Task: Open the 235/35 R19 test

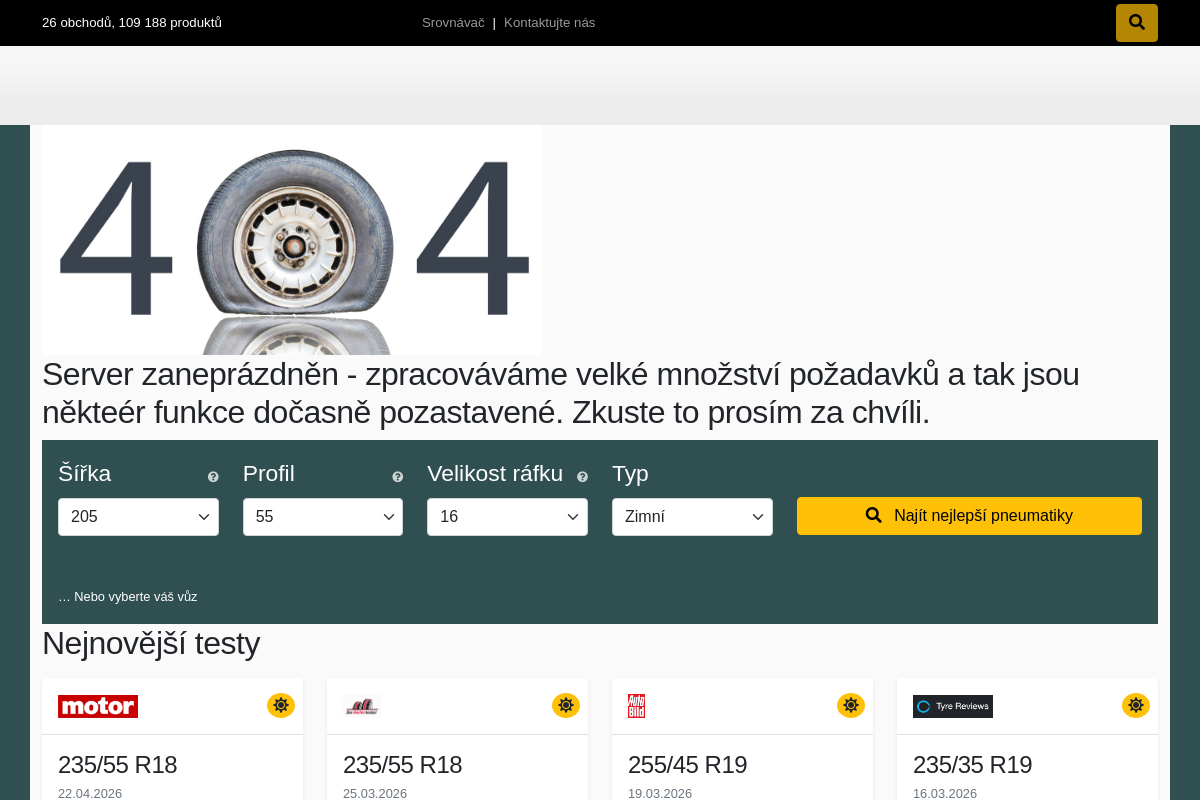Action: (x=972, y=765)
